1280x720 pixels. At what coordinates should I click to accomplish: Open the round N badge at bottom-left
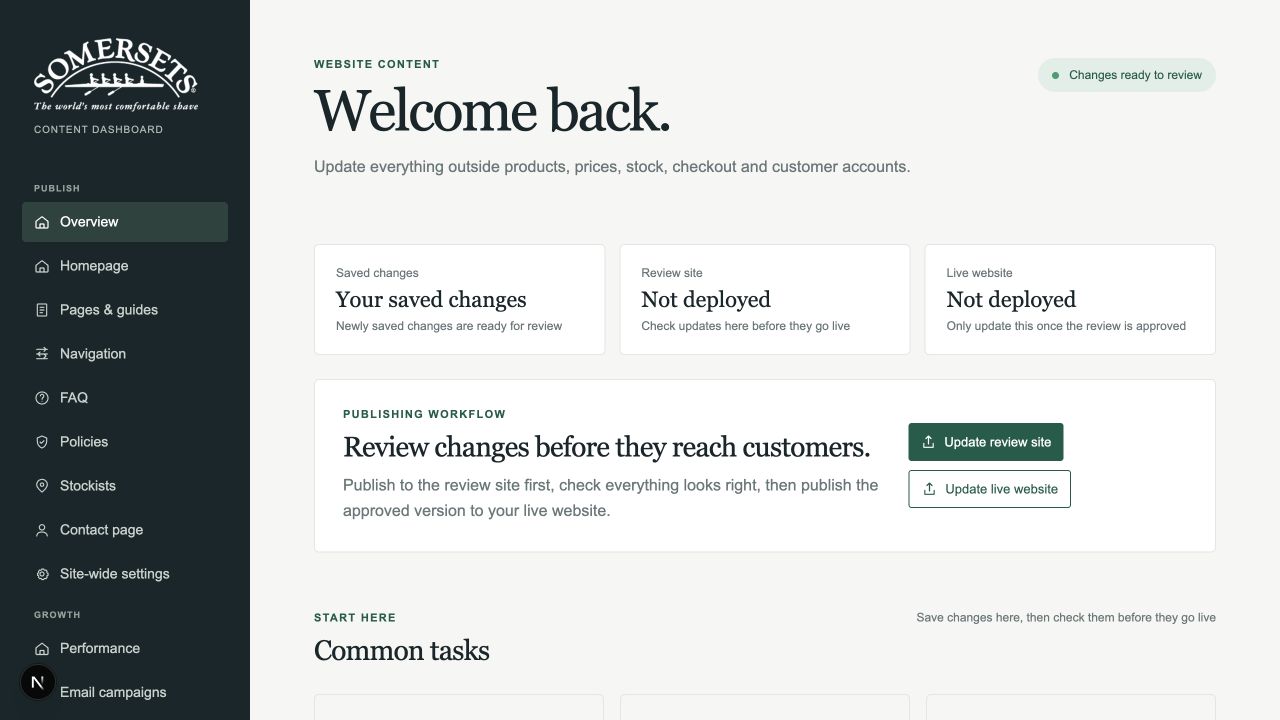[38, 682]
